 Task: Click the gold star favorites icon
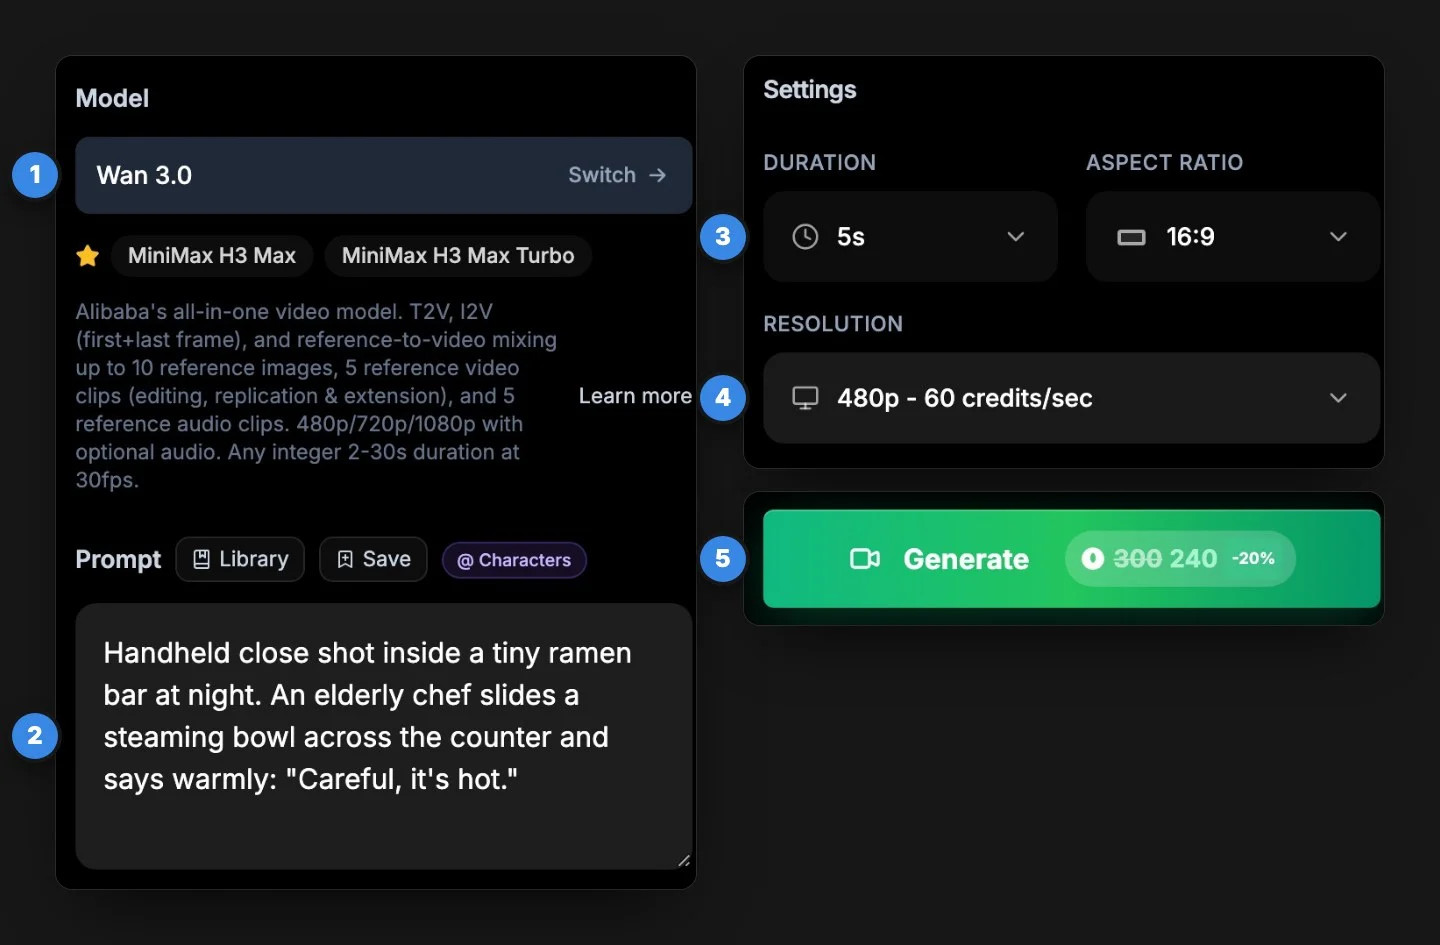pyautogui.click(x=88, y=256)
